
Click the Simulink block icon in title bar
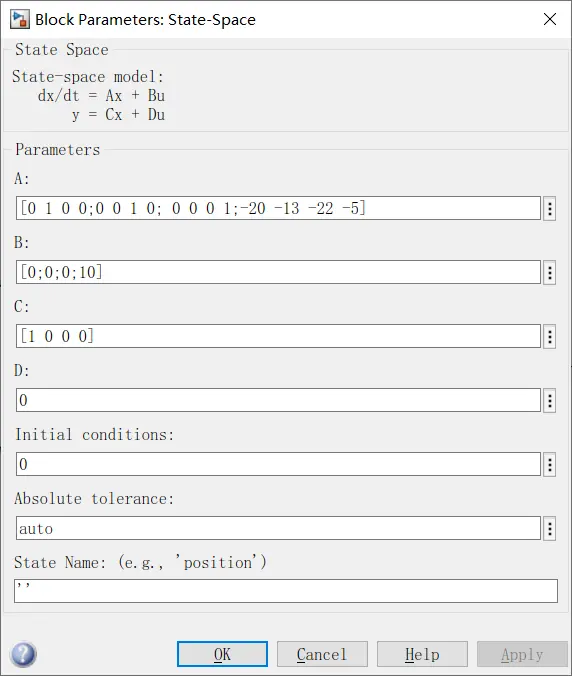[x=20, y=19]
